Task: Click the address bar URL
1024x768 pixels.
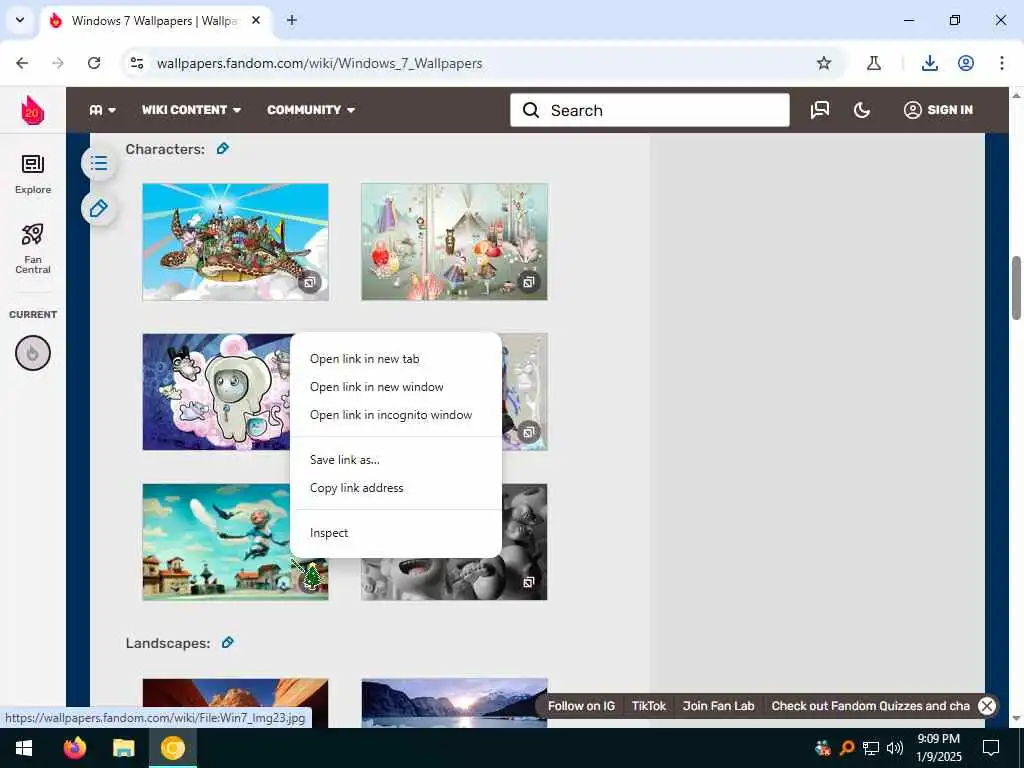Action: click(319, 63)
